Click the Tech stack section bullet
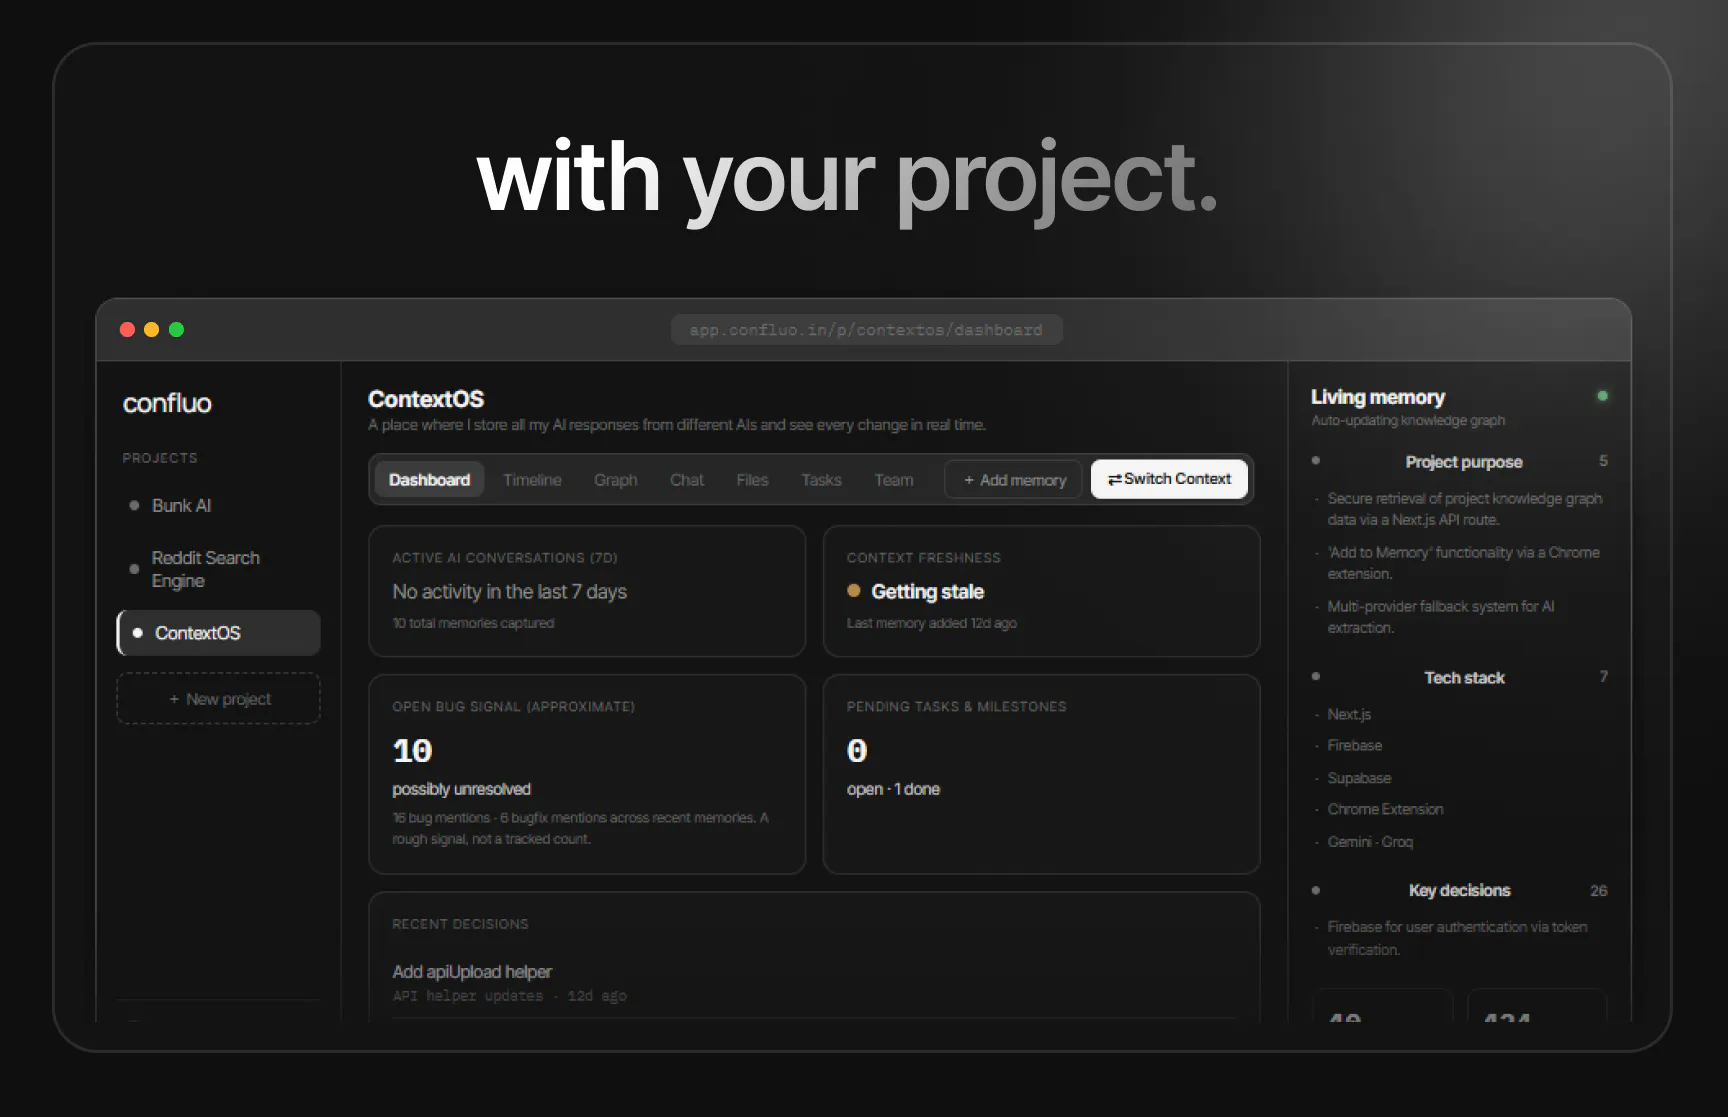The height and width of the screenshot is (1117, 1728). coord(1316,677)
